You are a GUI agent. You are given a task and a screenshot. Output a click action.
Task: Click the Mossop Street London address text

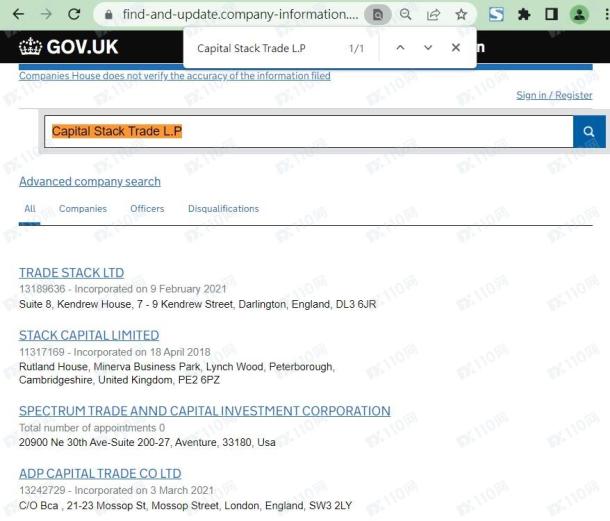point(186,506)
